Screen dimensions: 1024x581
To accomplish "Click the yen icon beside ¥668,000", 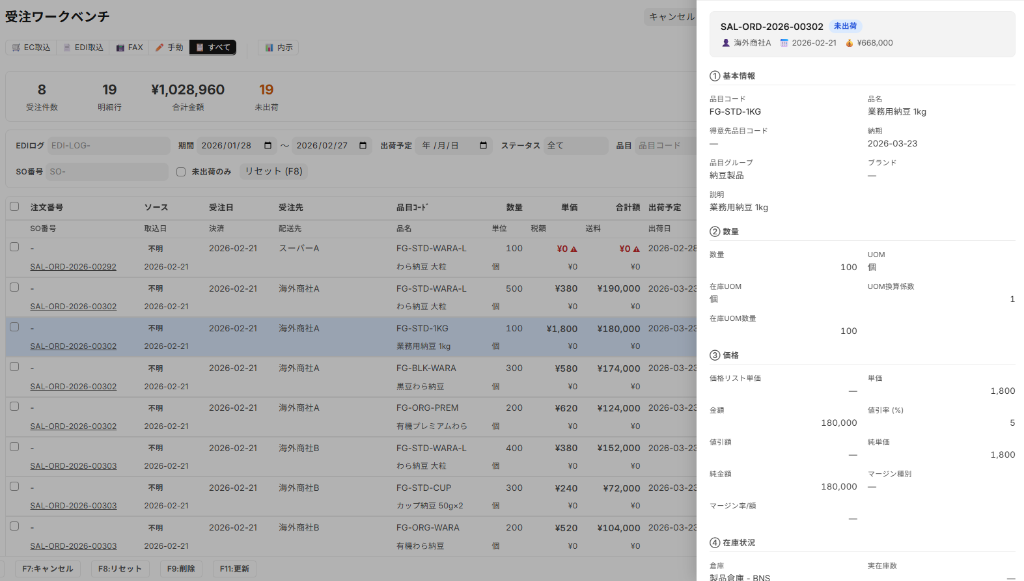I will click(849, 43).
